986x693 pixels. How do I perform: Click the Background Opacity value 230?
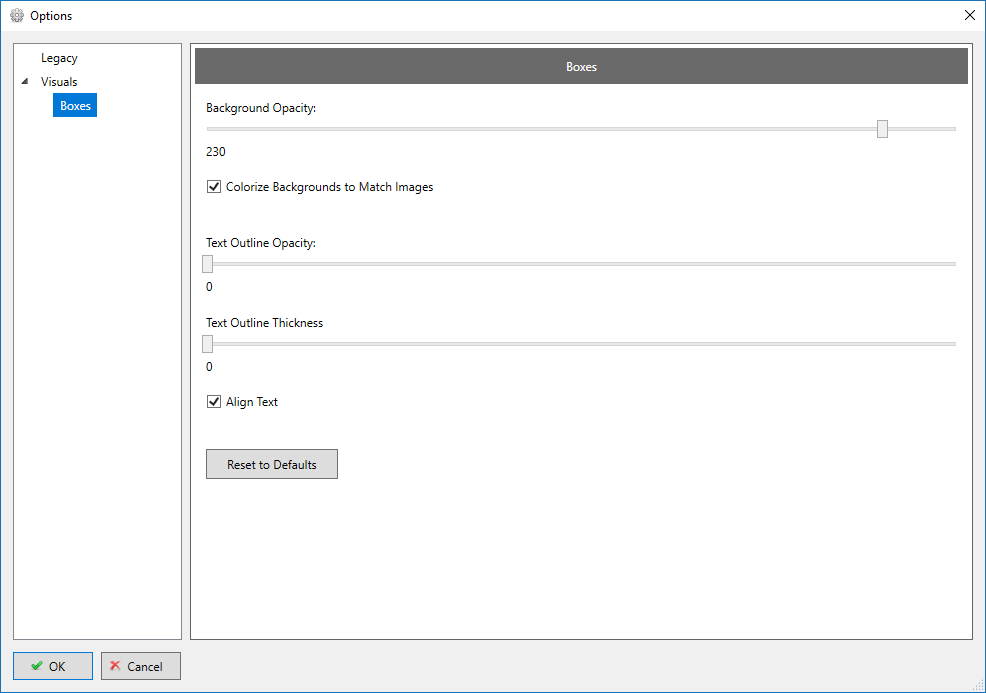tap(216, 152)
